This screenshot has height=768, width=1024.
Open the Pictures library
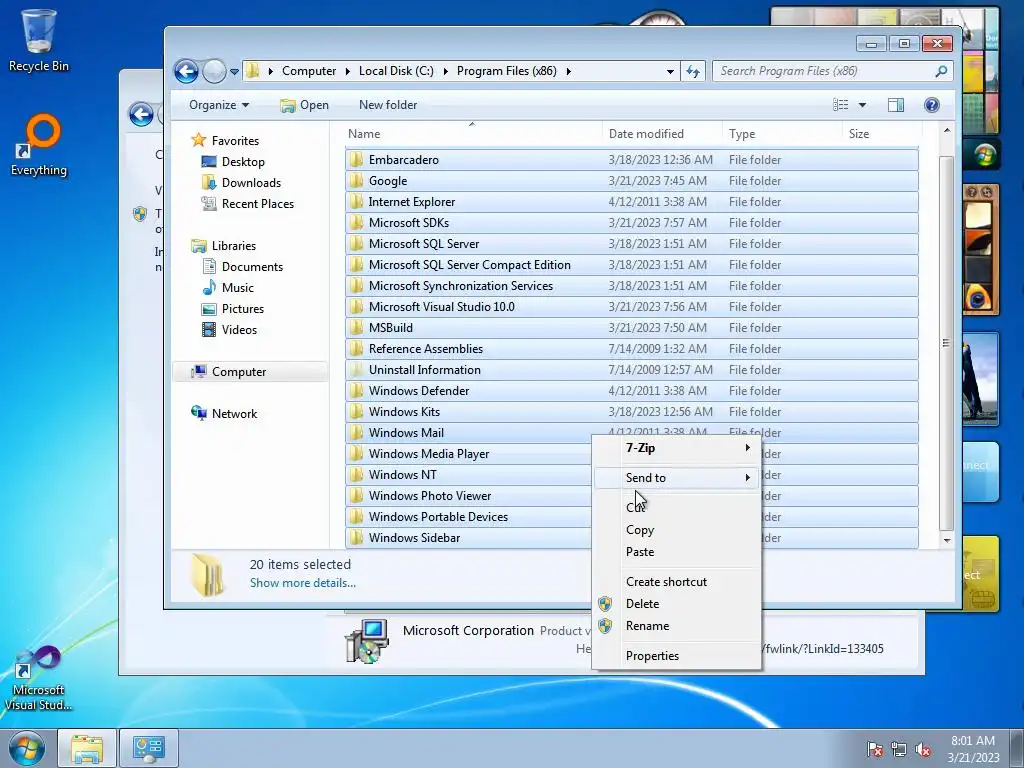click(x=233, y=309)
